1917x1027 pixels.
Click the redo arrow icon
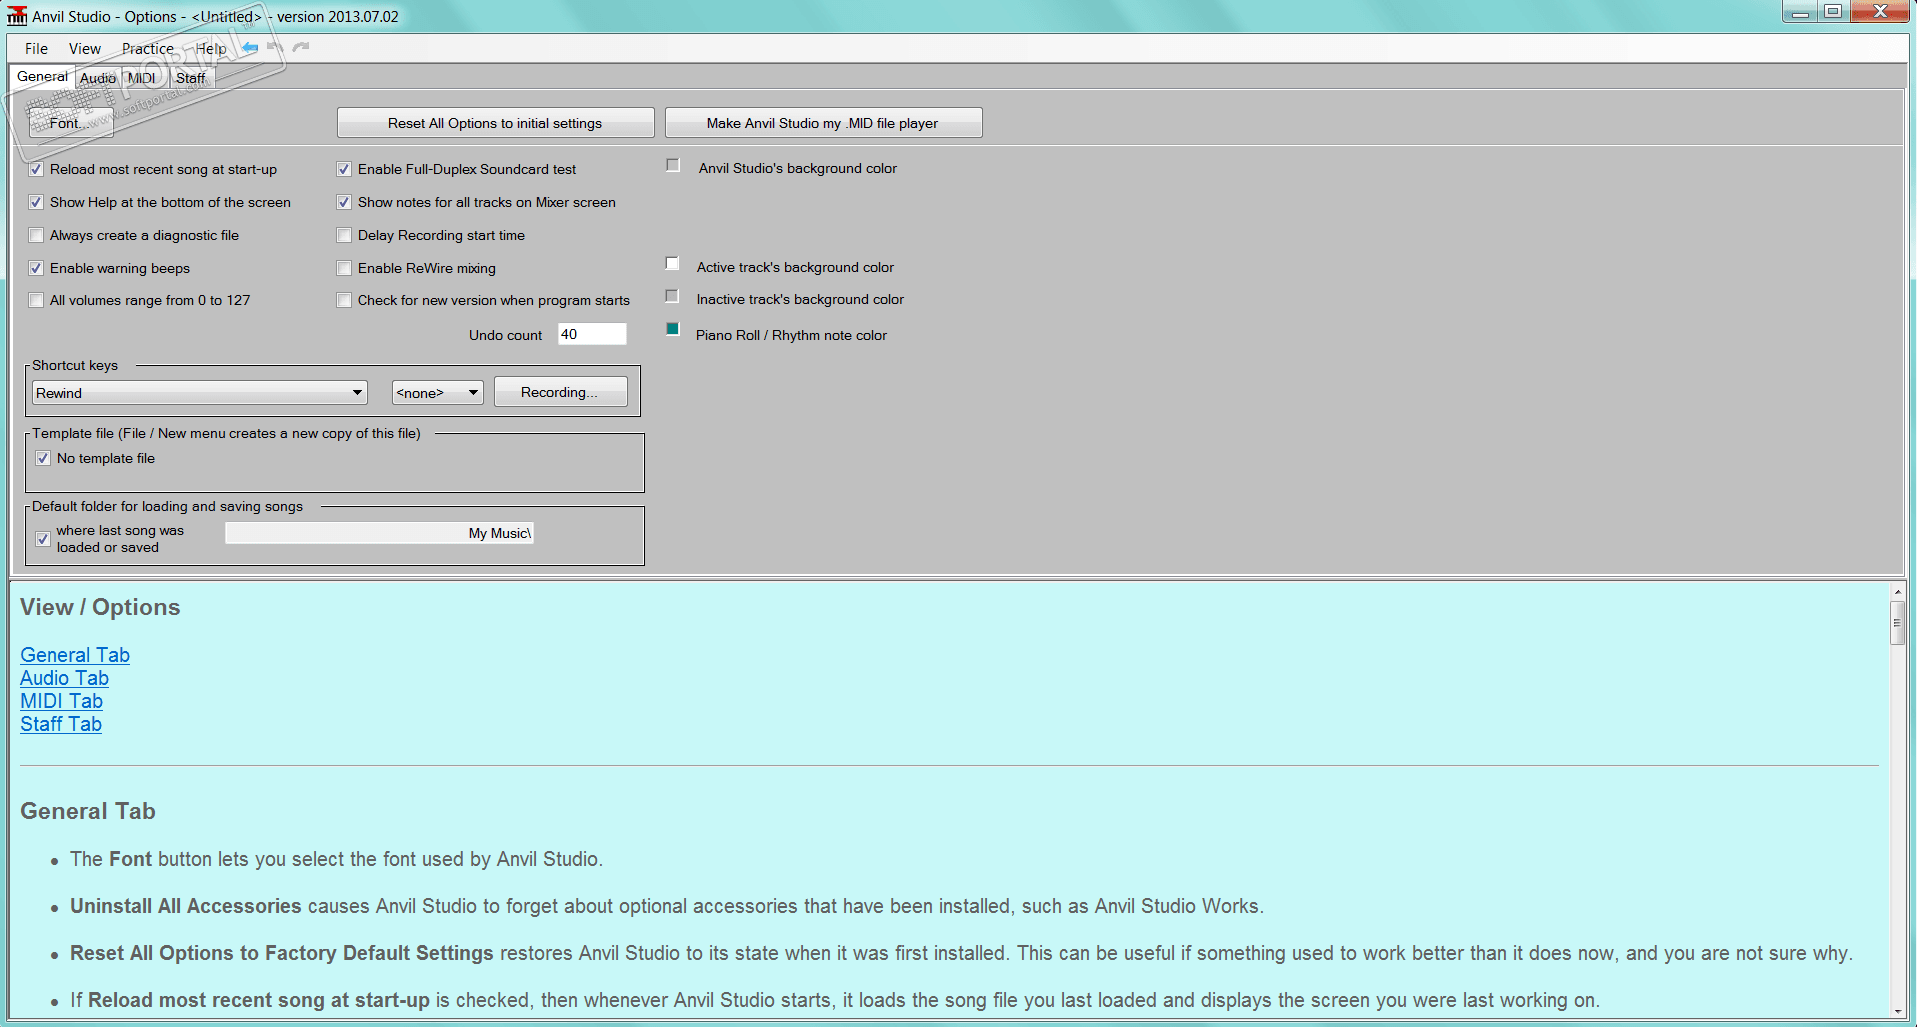(x=301, y=47)
